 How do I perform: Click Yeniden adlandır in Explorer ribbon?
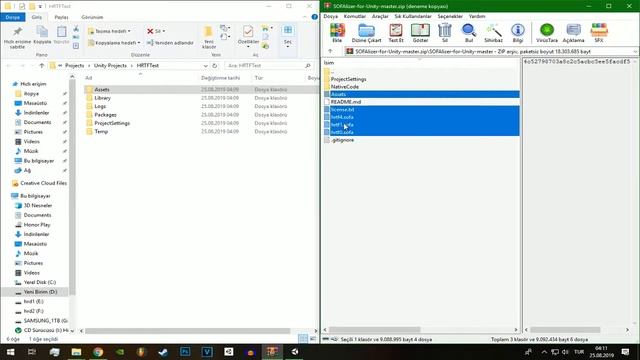(170, 42)
